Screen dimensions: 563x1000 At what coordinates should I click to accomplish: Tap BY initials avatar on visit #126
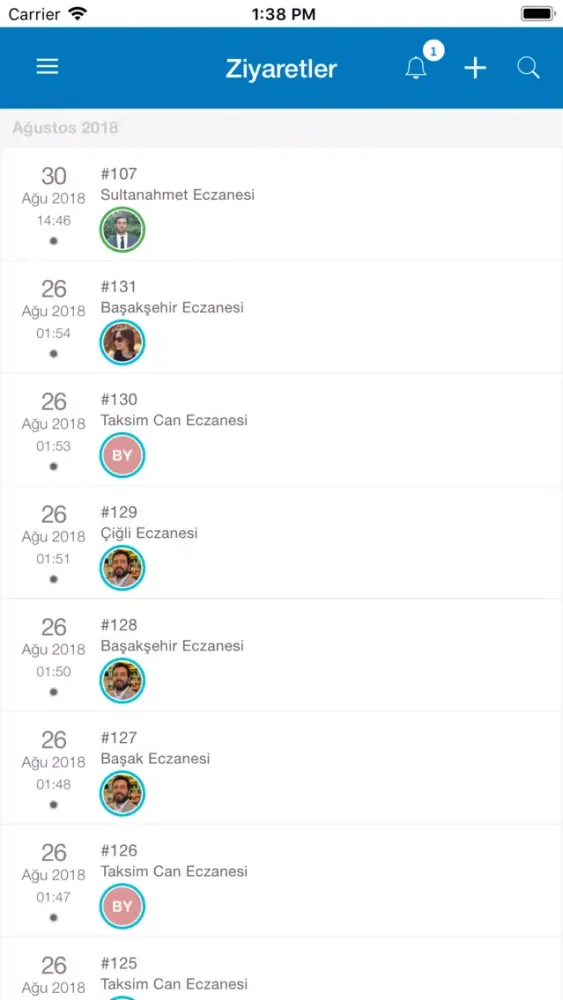[x=122, y=906]
